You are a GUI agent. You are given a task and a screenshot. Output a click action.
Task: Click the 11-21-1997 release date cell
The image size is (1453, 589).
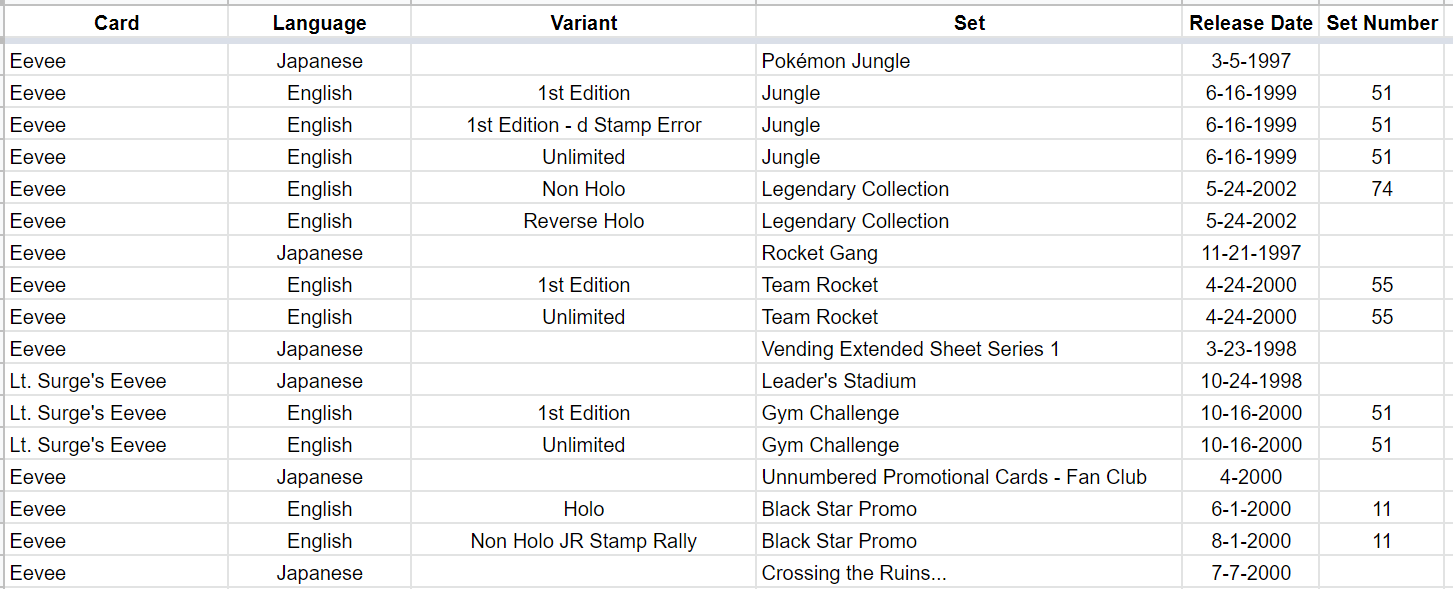click(x=1251, y=253)
